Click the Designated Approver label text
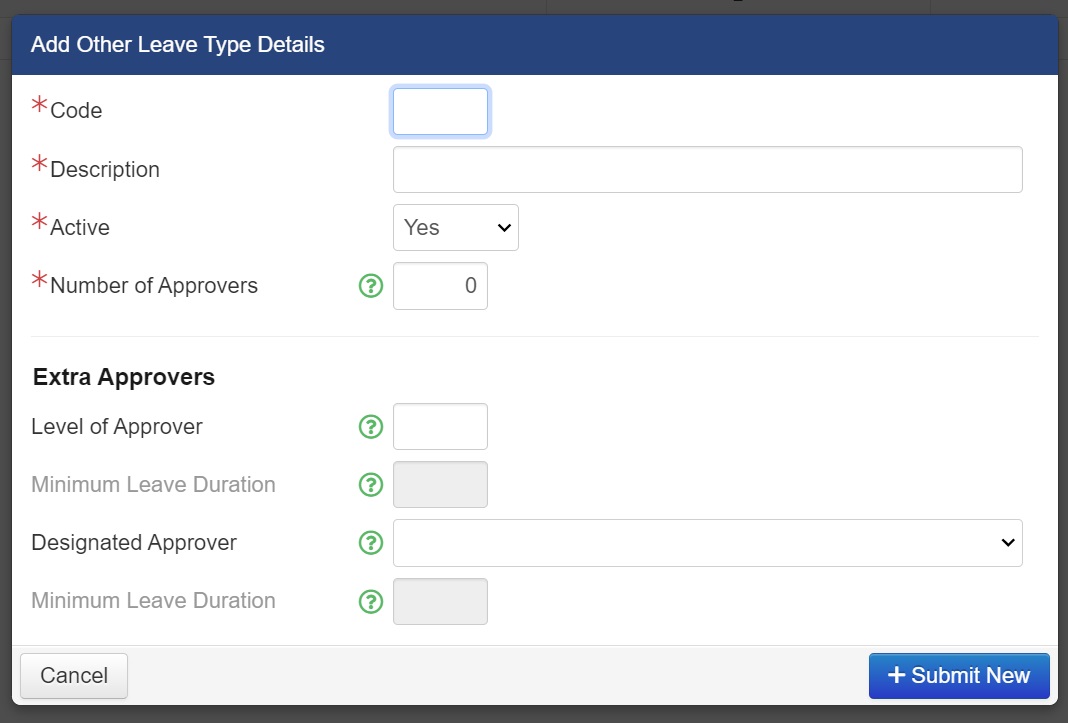 pyautogui.click(x=134, y=543)
